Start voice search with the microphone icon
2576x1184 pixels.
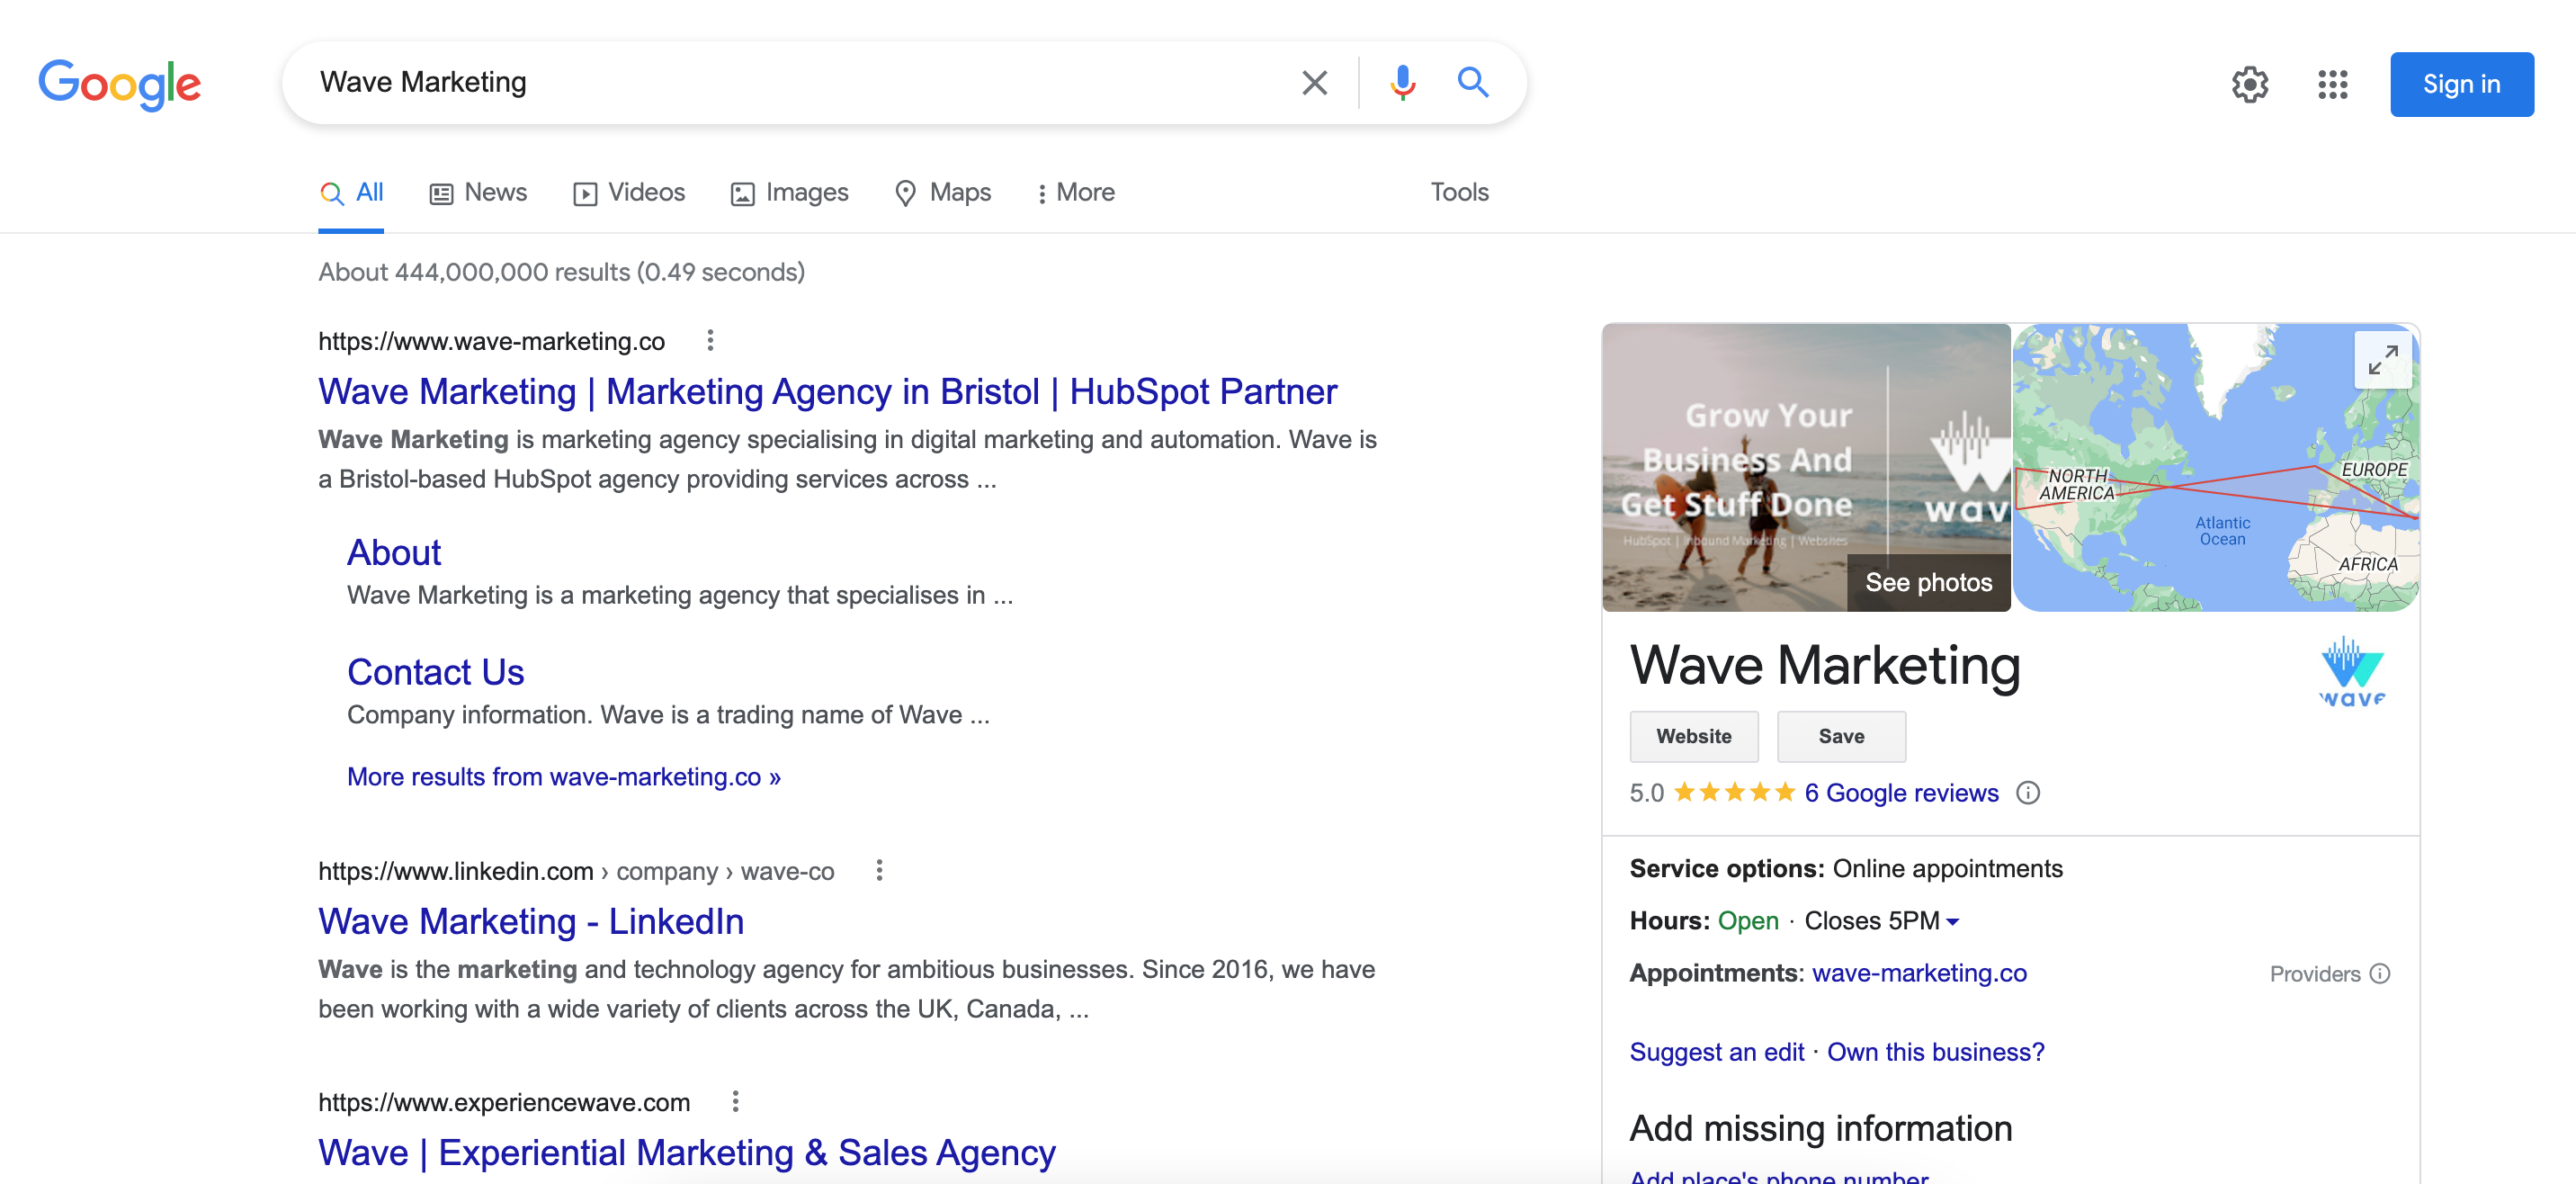tap(1402, 83)
